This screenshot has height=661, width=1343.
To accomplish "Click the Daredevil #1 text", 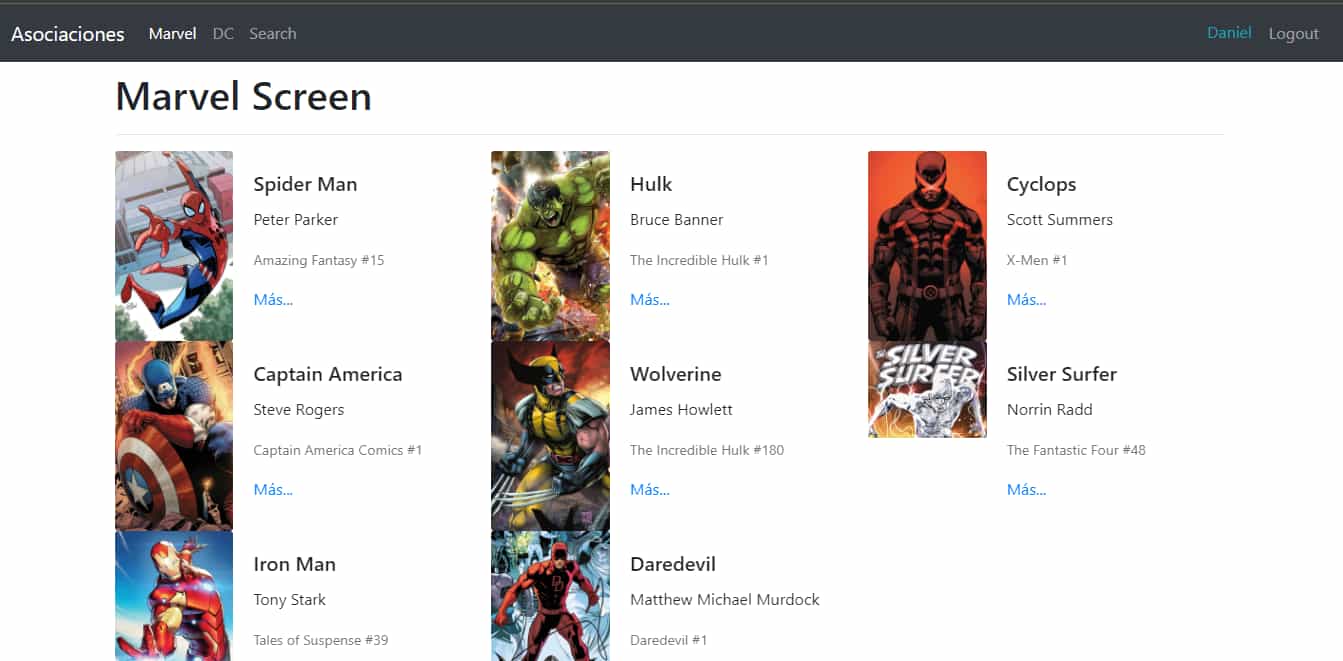I will coord(669,640).
